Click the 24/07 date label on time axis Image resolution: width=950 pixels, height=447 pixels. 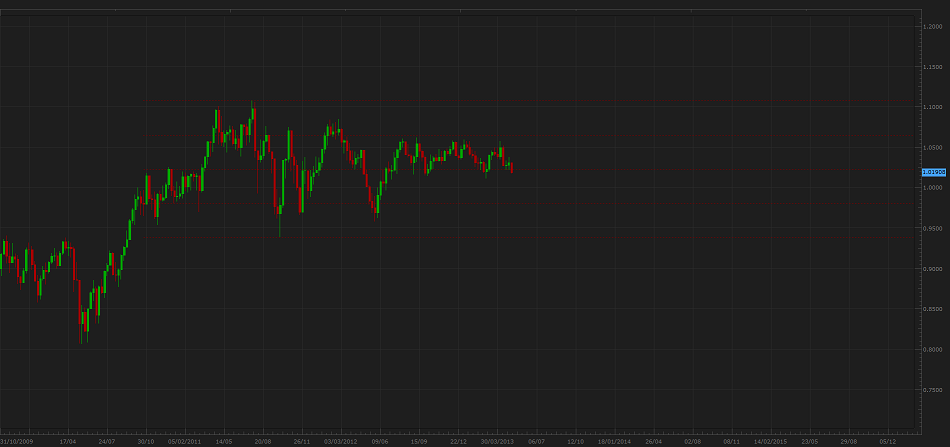107,440
